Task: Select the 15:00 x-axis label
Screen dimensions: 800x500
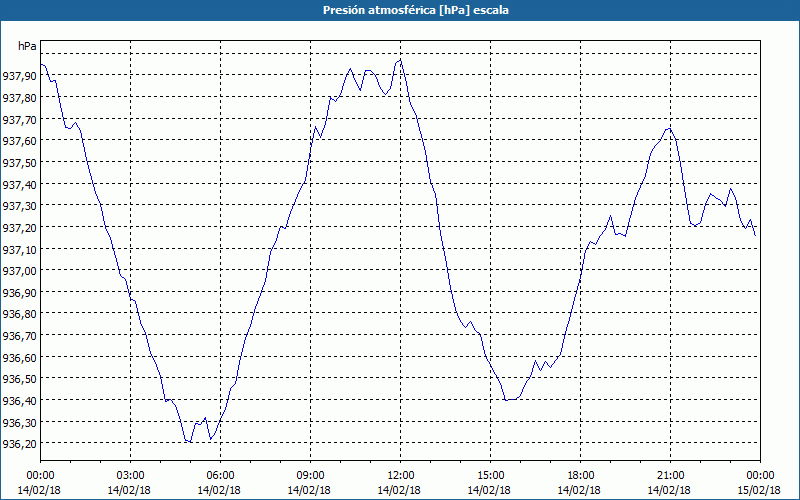Action: (490, 476)
